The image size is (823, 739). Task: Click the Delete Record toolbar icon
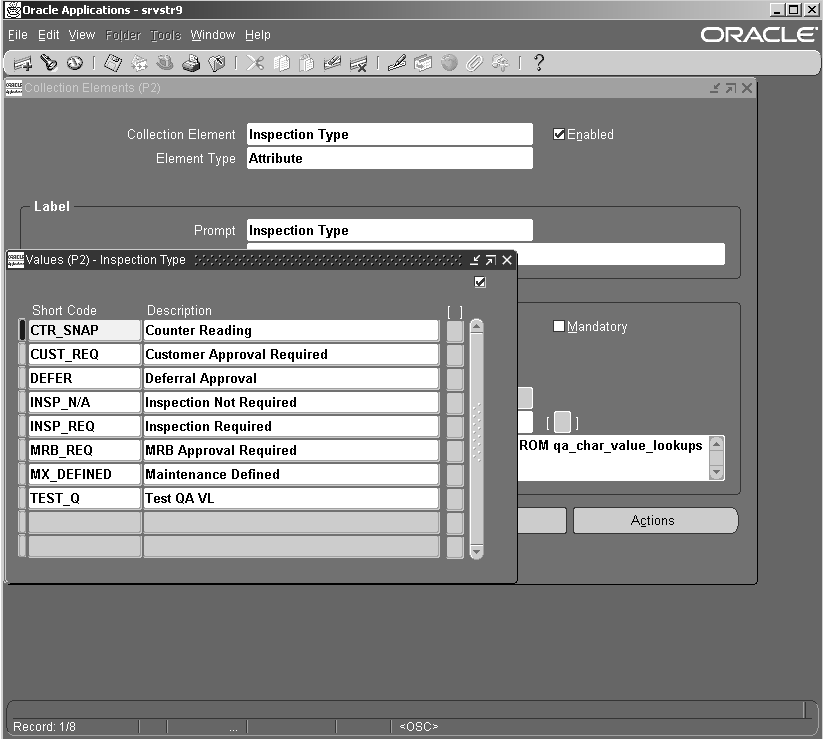358,64
